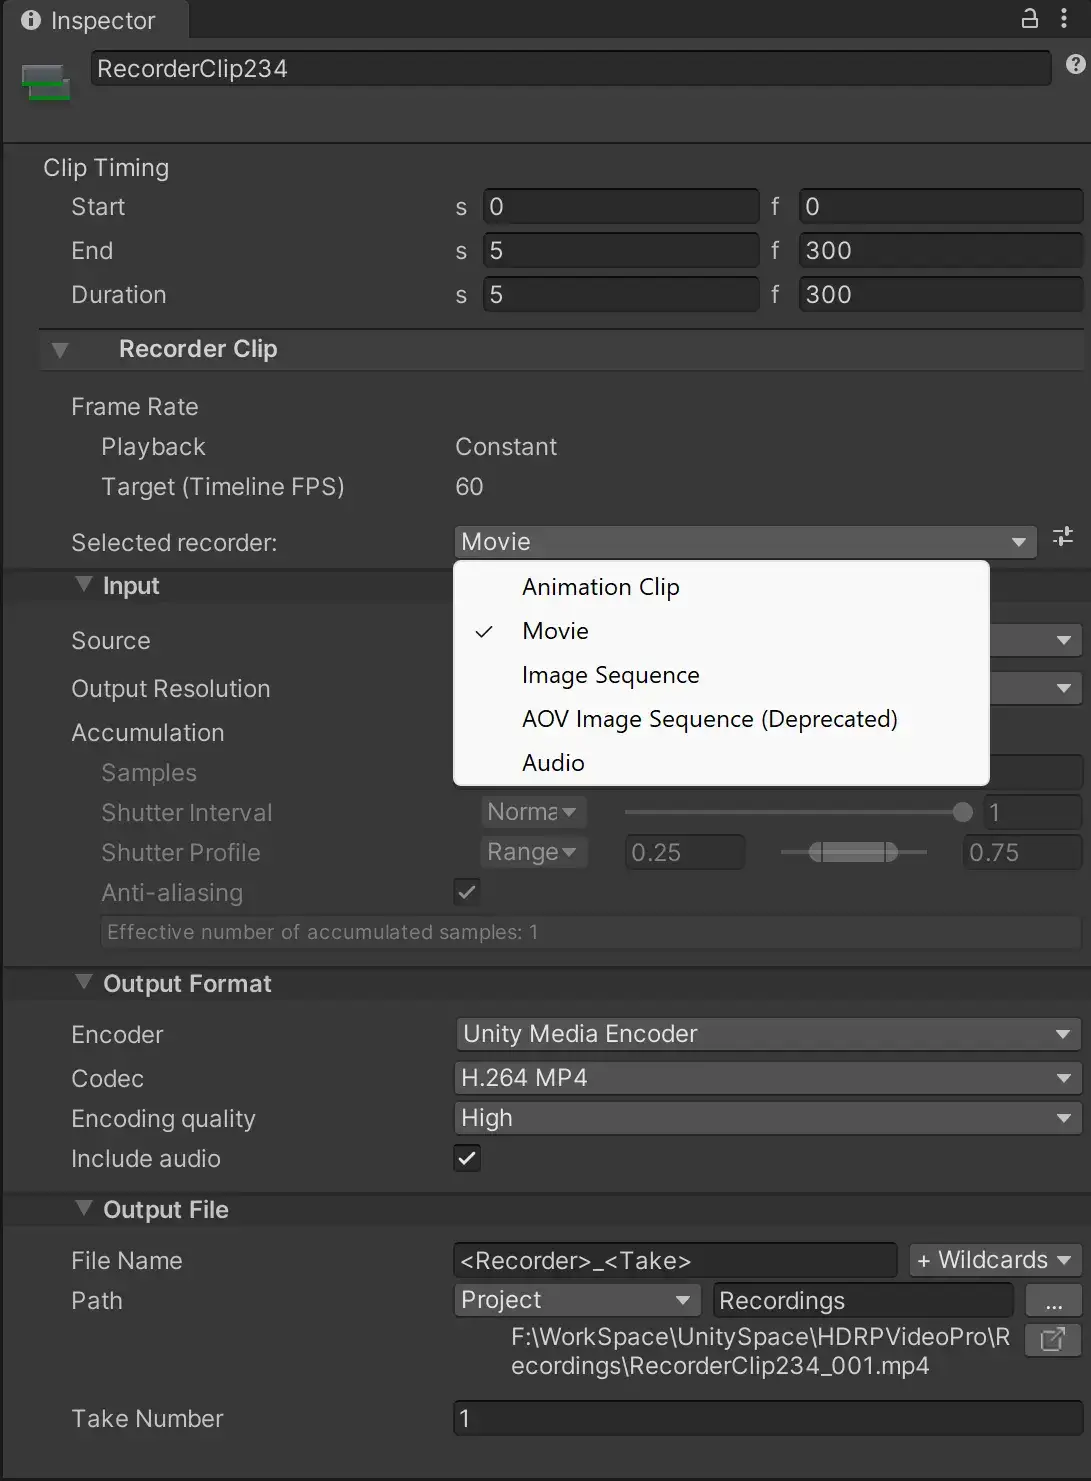Select Image Sequence from recorder list

tap(610, 676)
